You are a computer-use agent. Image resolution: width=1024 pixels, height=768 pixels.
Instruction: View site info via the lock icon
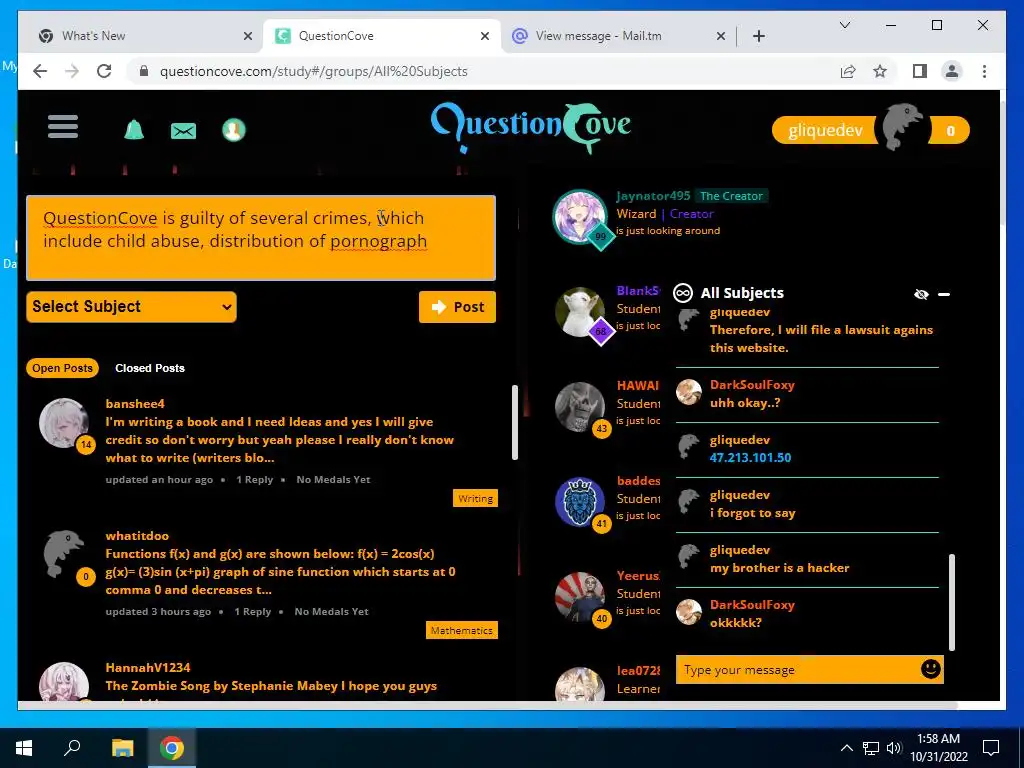click(x=144, y=71)
